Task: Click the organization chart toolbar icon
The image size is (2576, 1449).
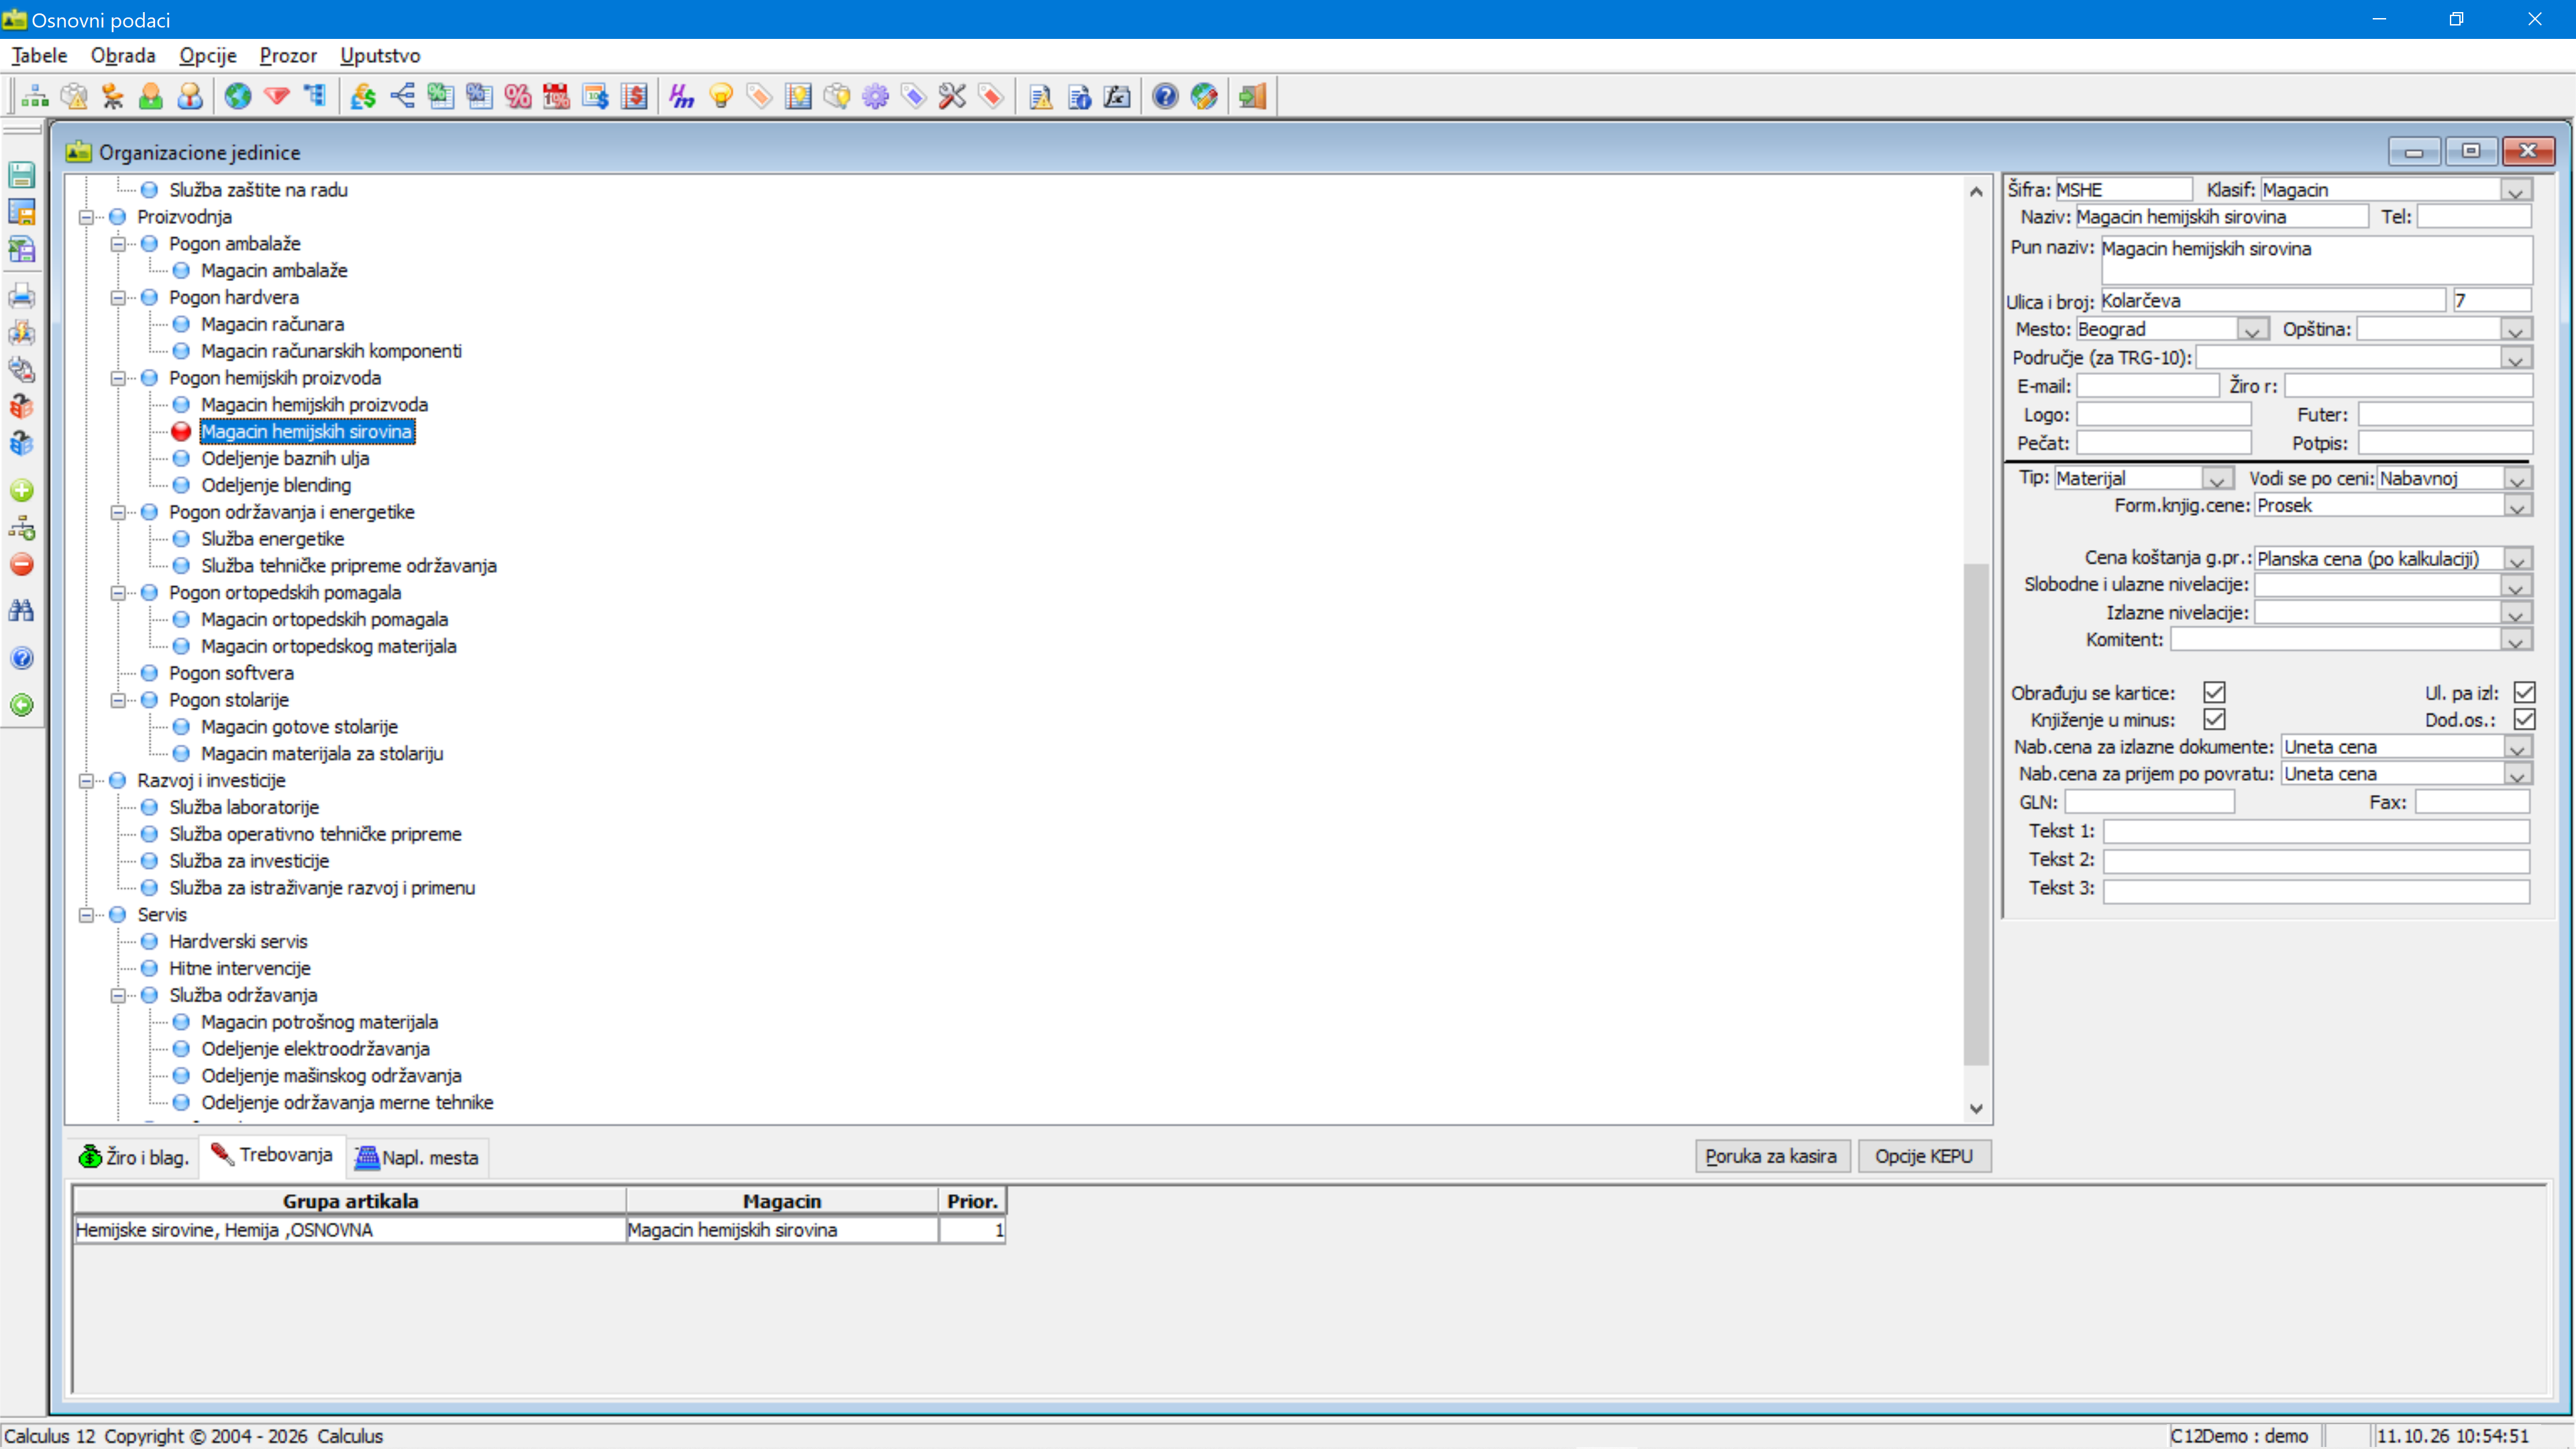Action: (x=35, y=96)
